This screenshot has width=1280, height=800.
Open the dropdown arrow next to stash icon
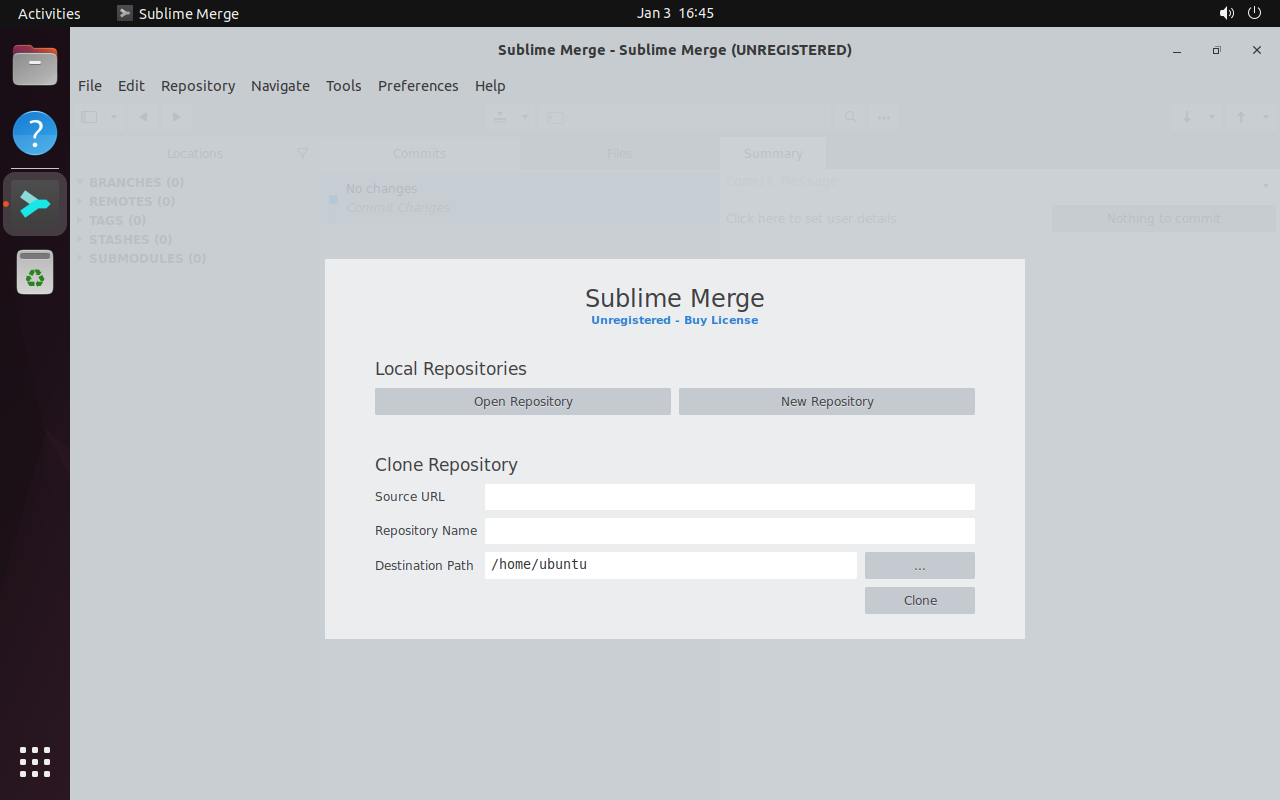524,117
